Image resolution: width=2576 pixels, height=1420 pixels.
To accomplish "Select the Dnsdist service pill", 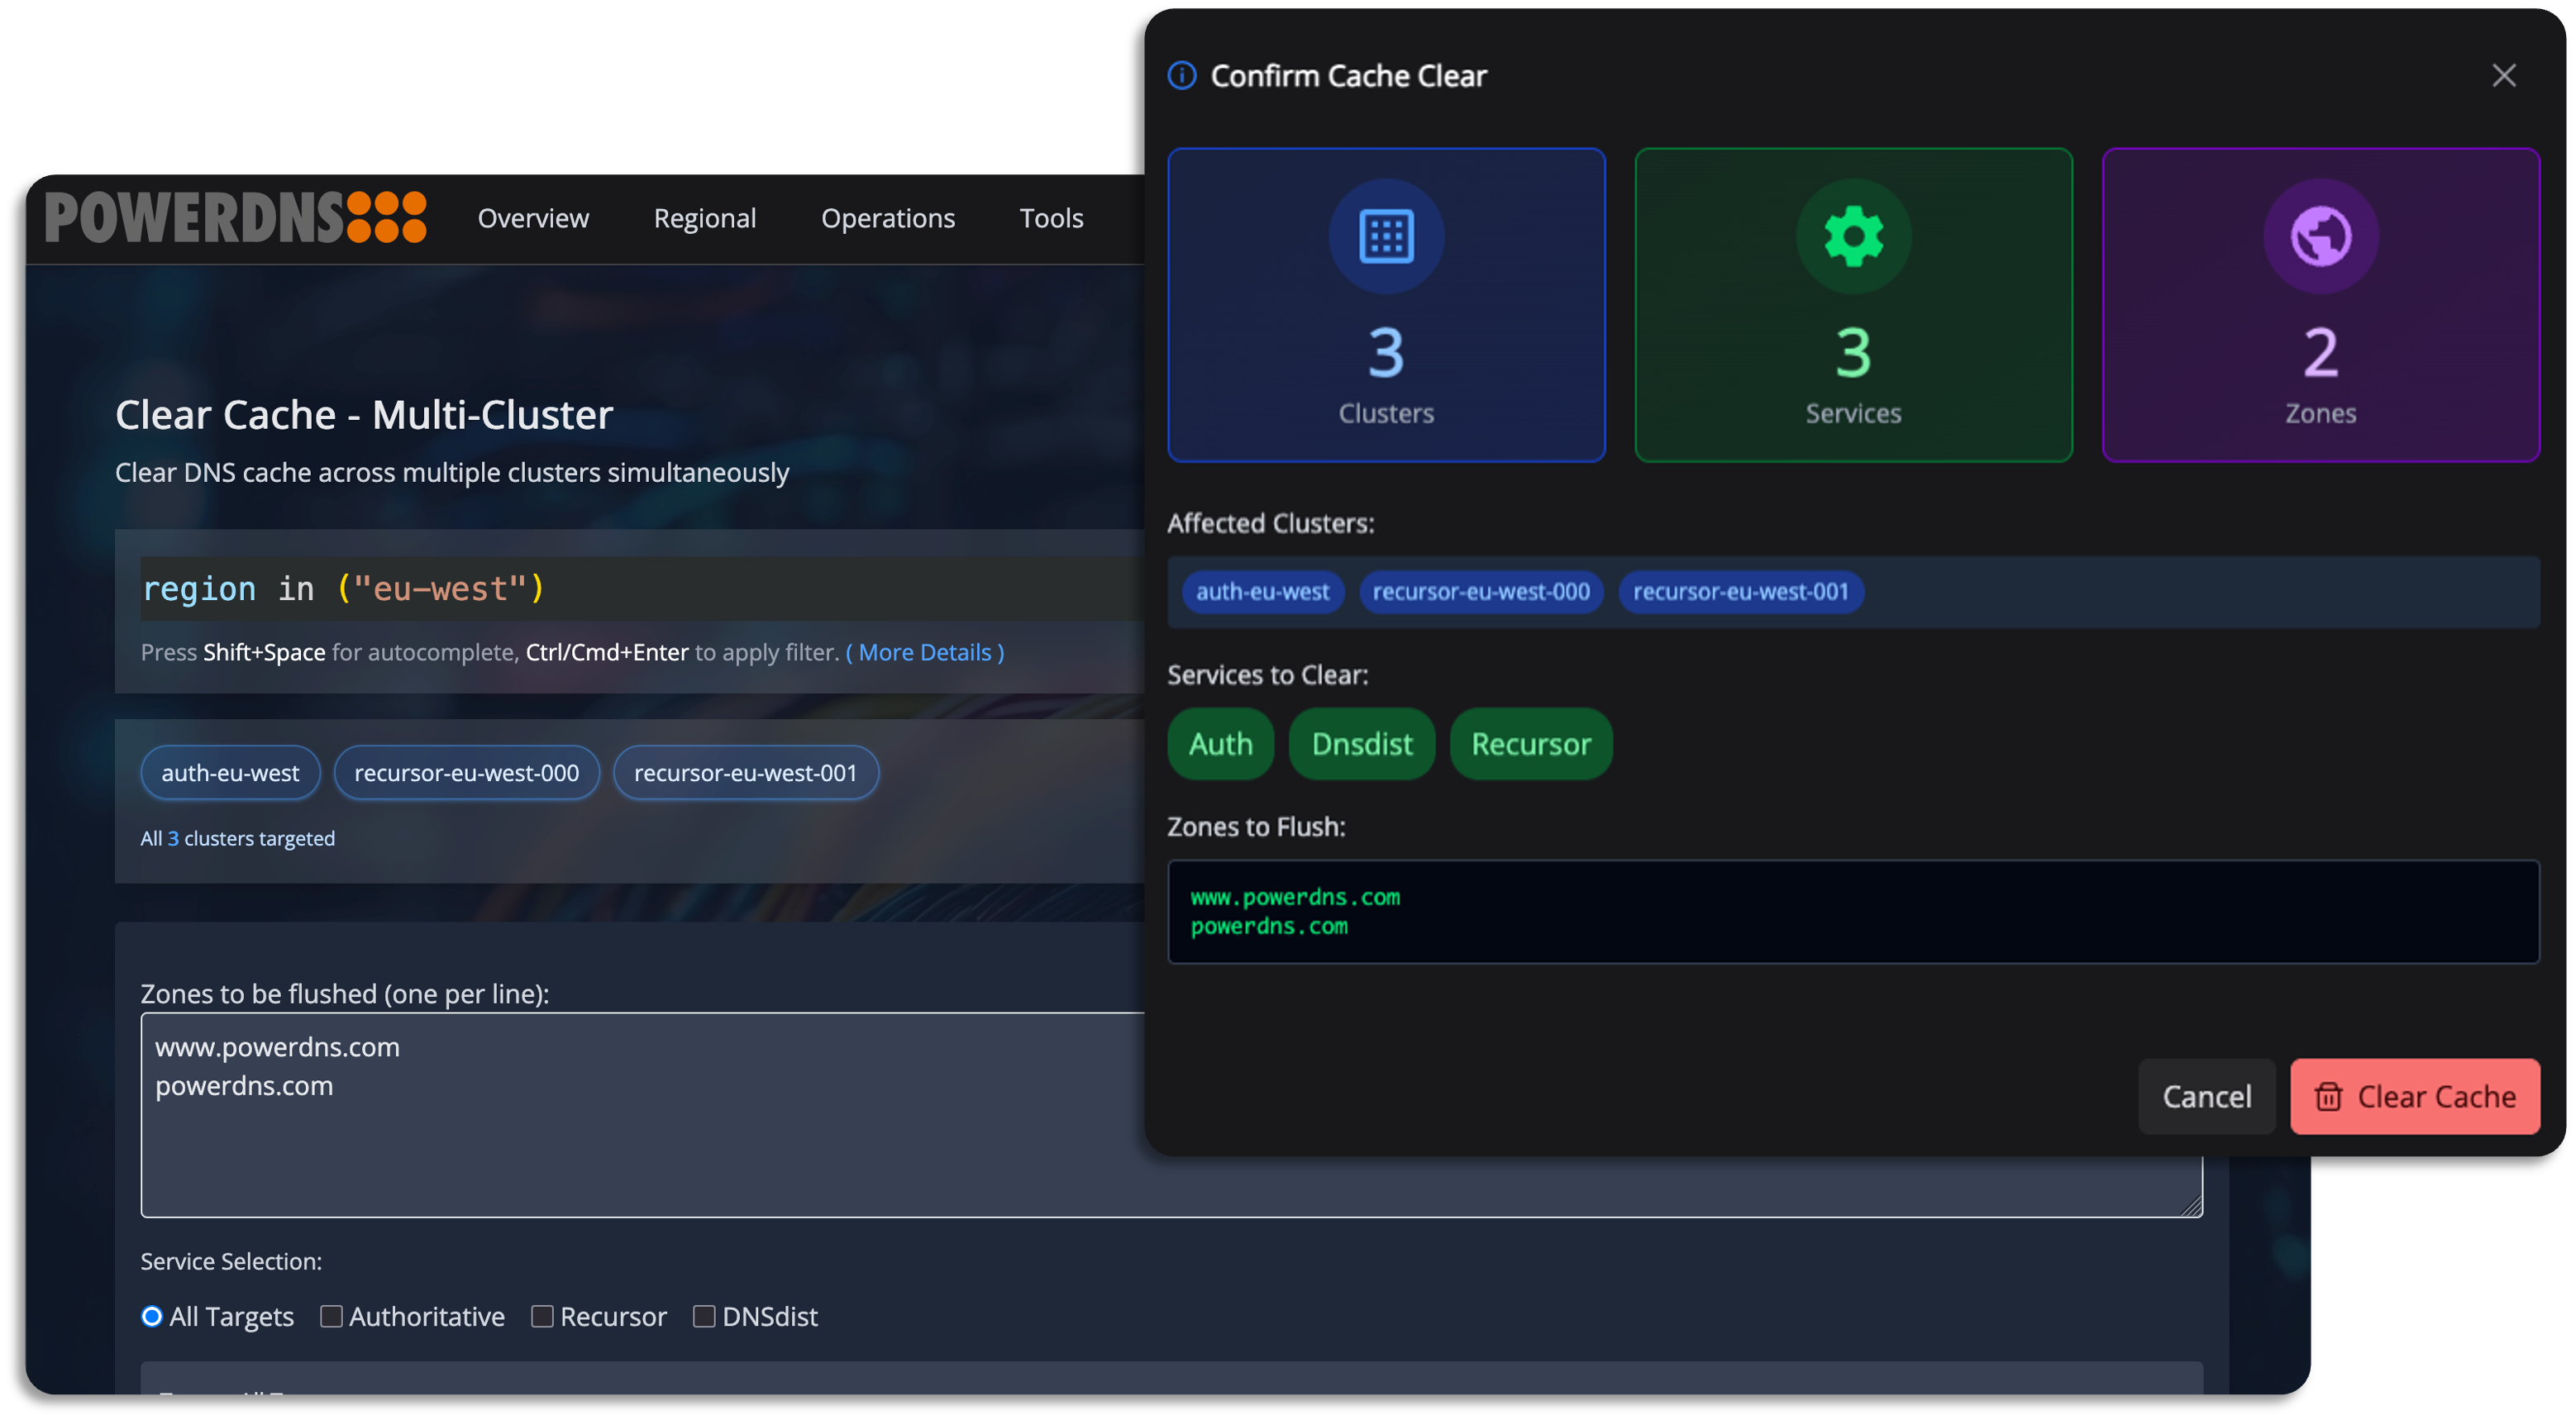I will click(x=1362, y=743).
